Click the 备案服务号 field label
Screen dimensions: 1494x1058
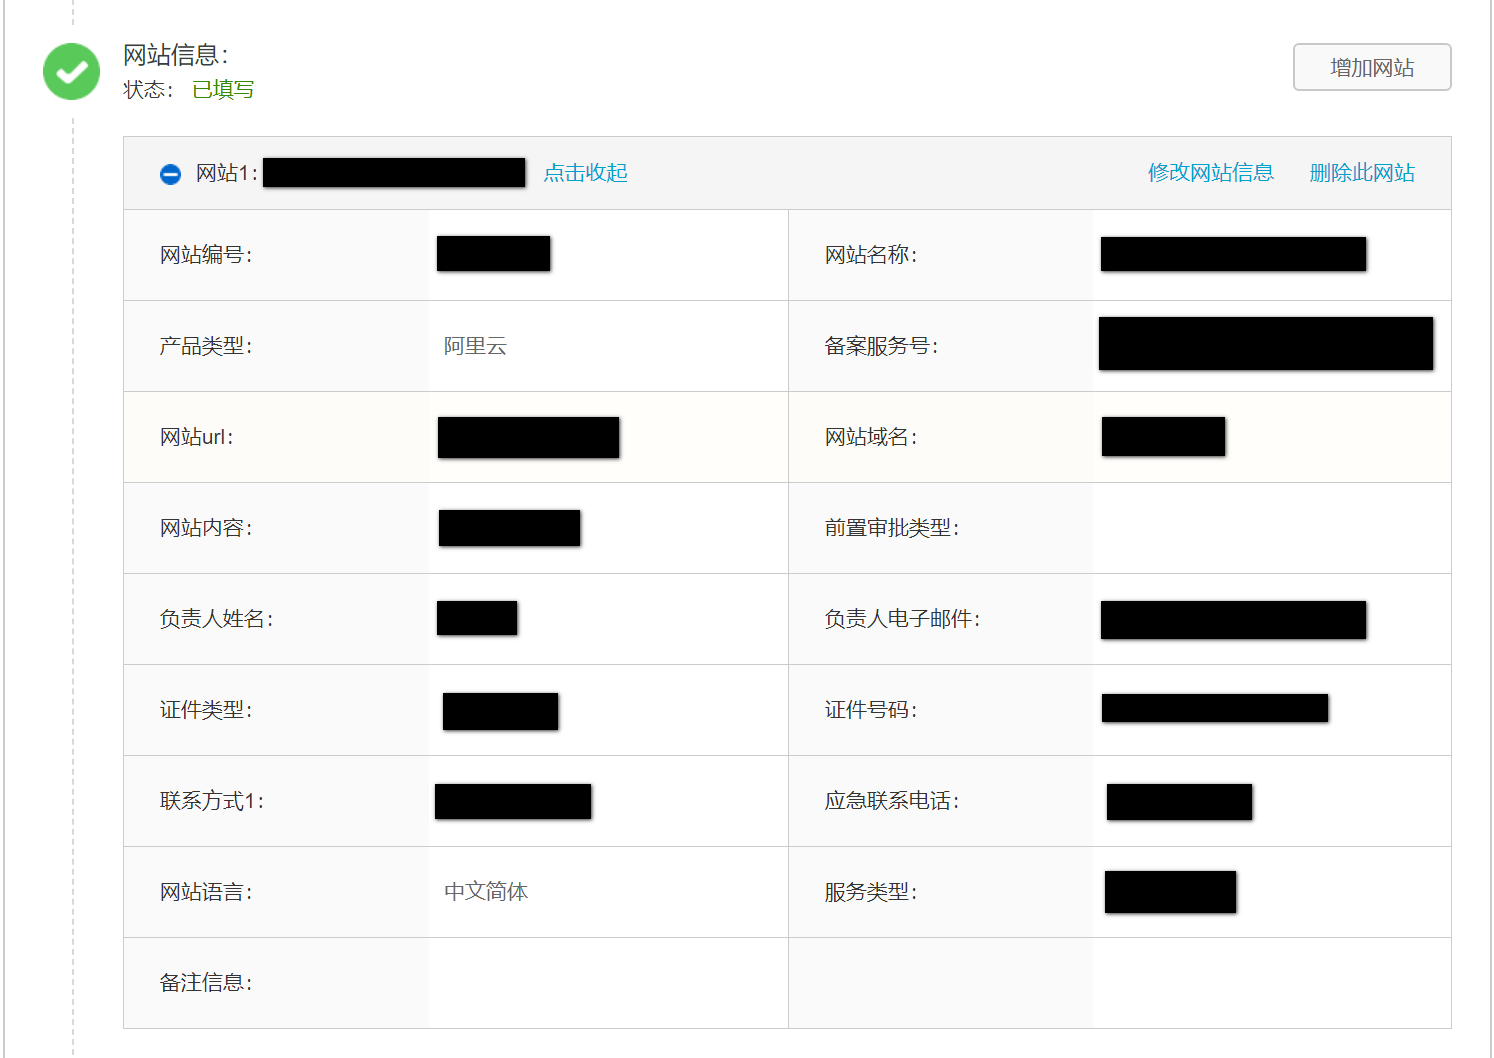pyautogui.click(x=881, y=346)
